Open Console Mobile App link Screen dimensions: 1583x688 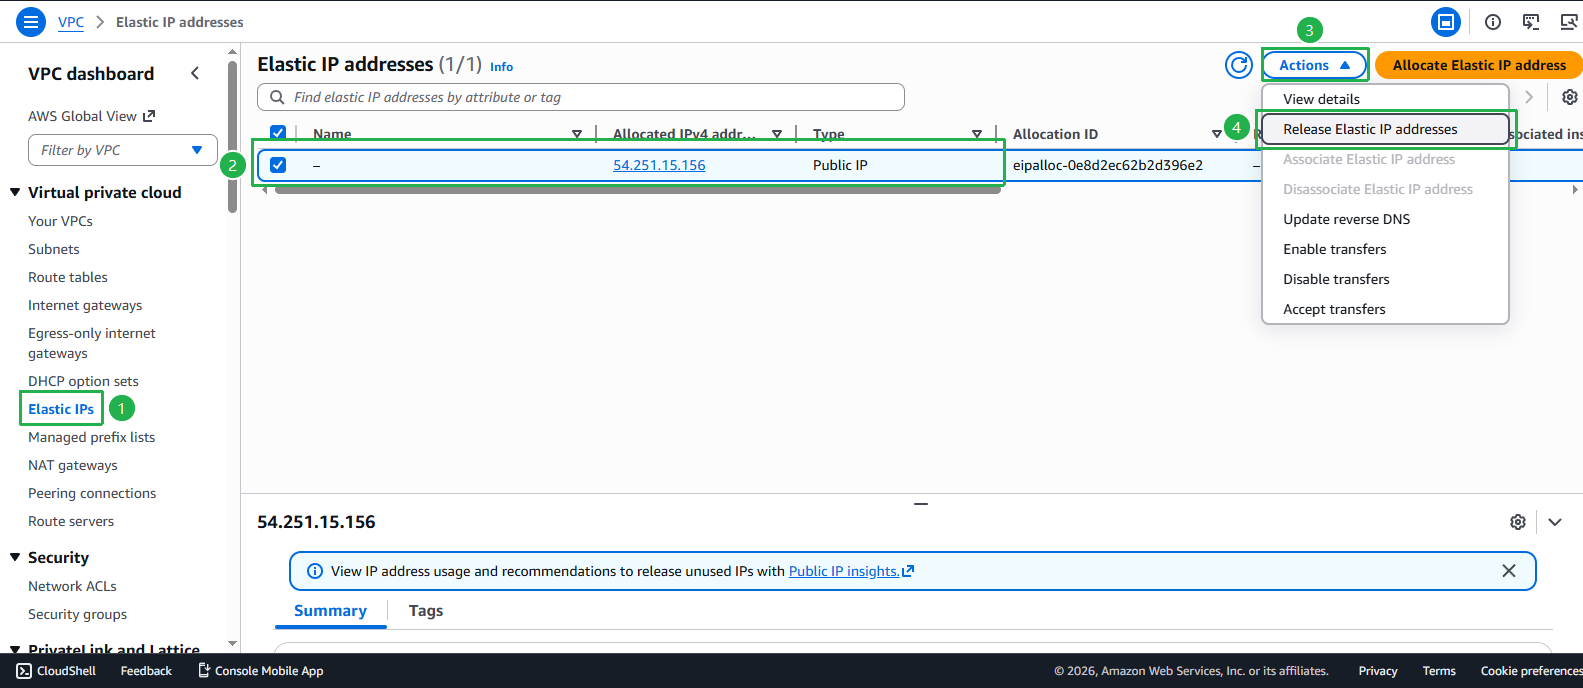pos(260,671)
